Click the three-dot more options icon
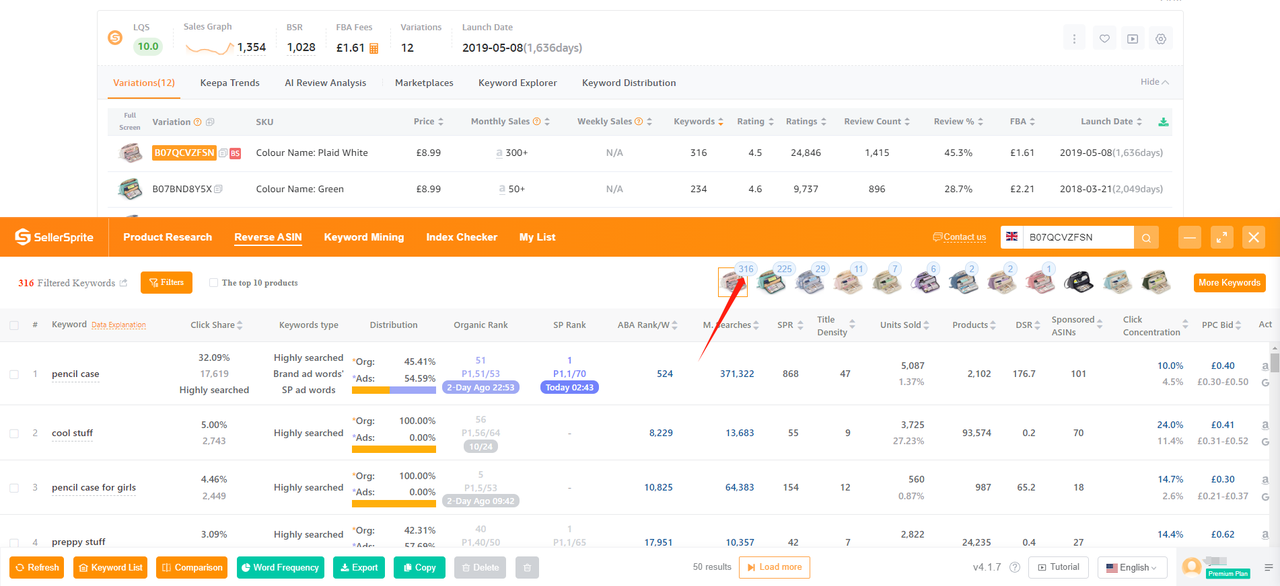 pyautogui.click(x=1074, y=39)
